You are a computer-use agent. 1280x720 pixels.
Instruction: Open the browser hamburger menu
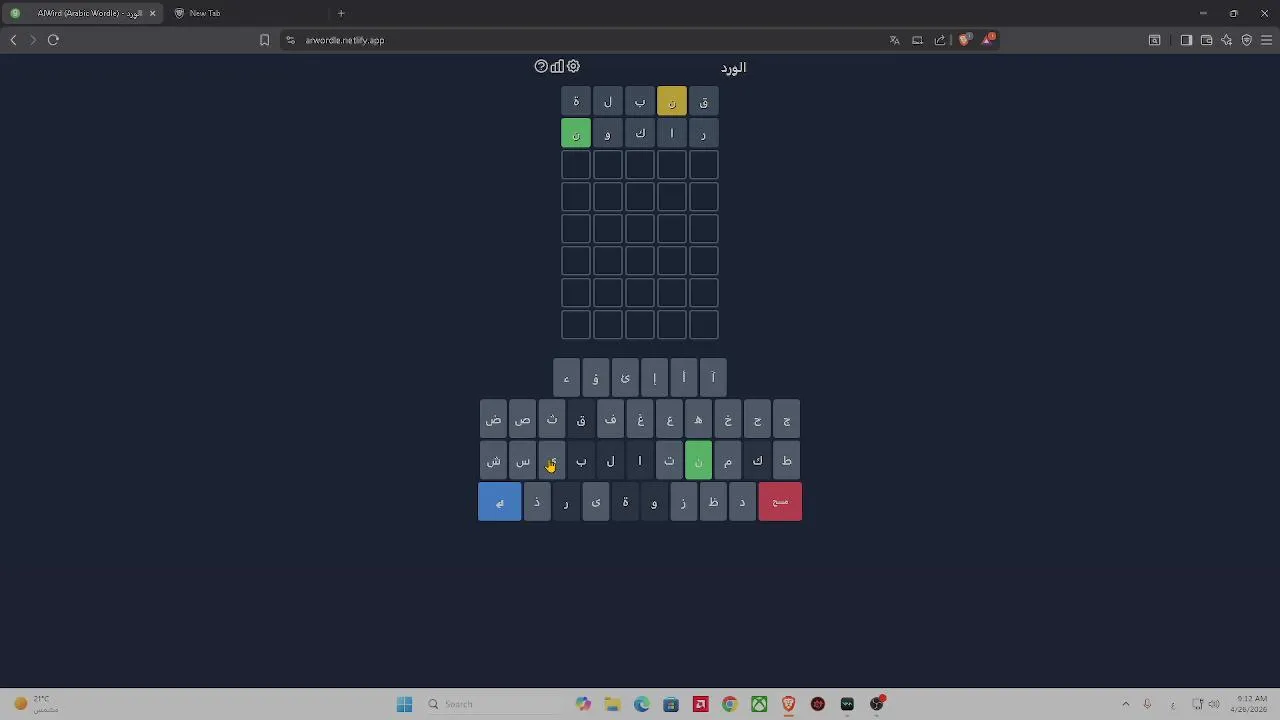[x=1266, y=40]
